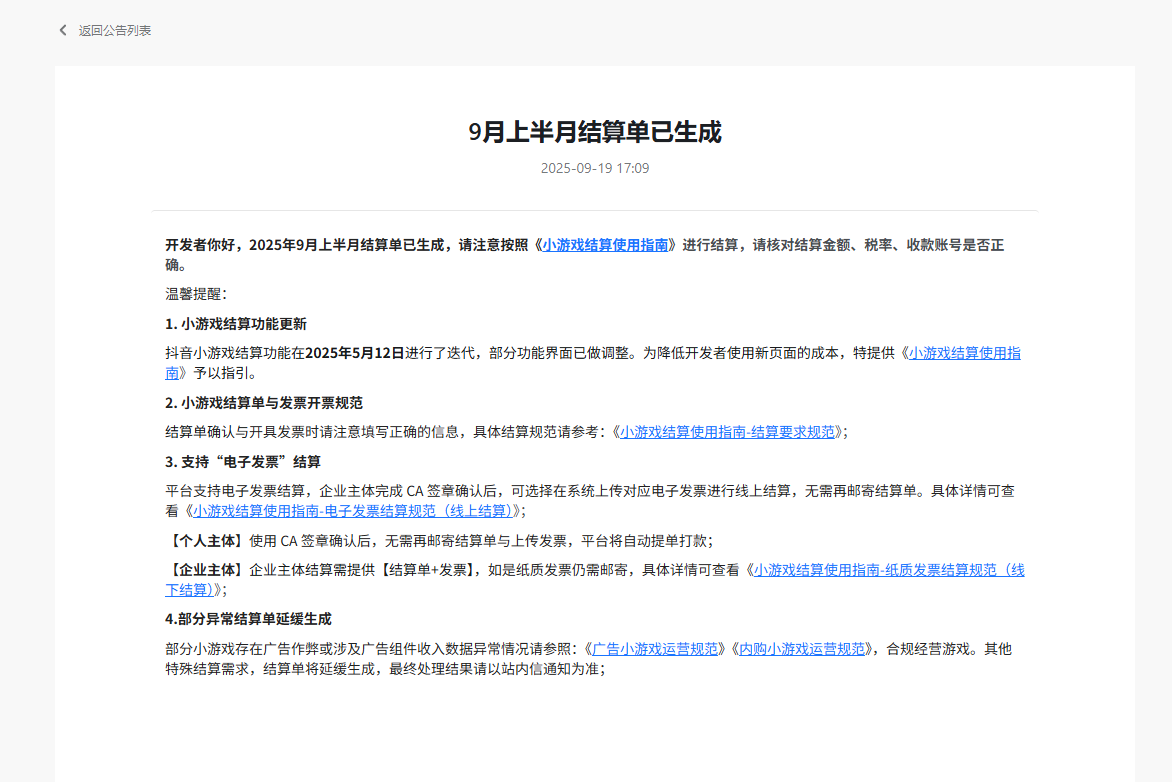
Task: Go back via 返回公告列表 text
Action: click(115, 30)
